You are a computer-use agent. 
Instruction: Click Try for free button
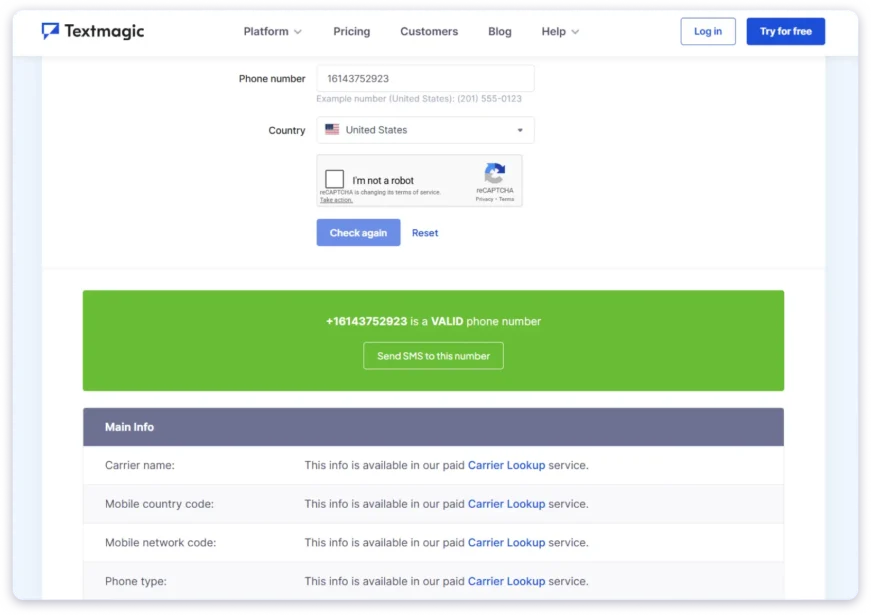click(785, 32)
